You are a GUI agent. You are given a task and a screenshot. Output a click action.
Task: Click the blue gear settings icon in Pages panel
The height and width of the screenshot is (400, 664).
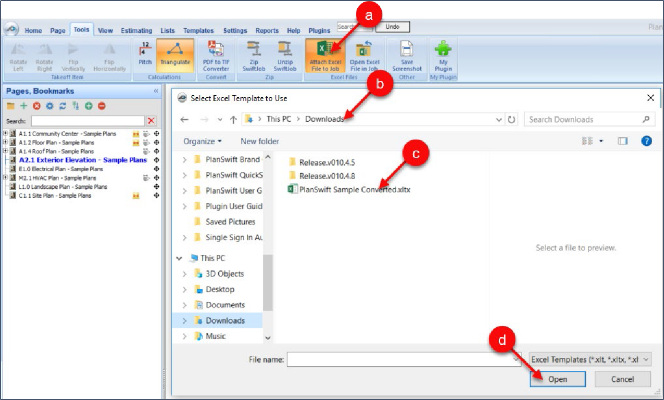point(50,106)
